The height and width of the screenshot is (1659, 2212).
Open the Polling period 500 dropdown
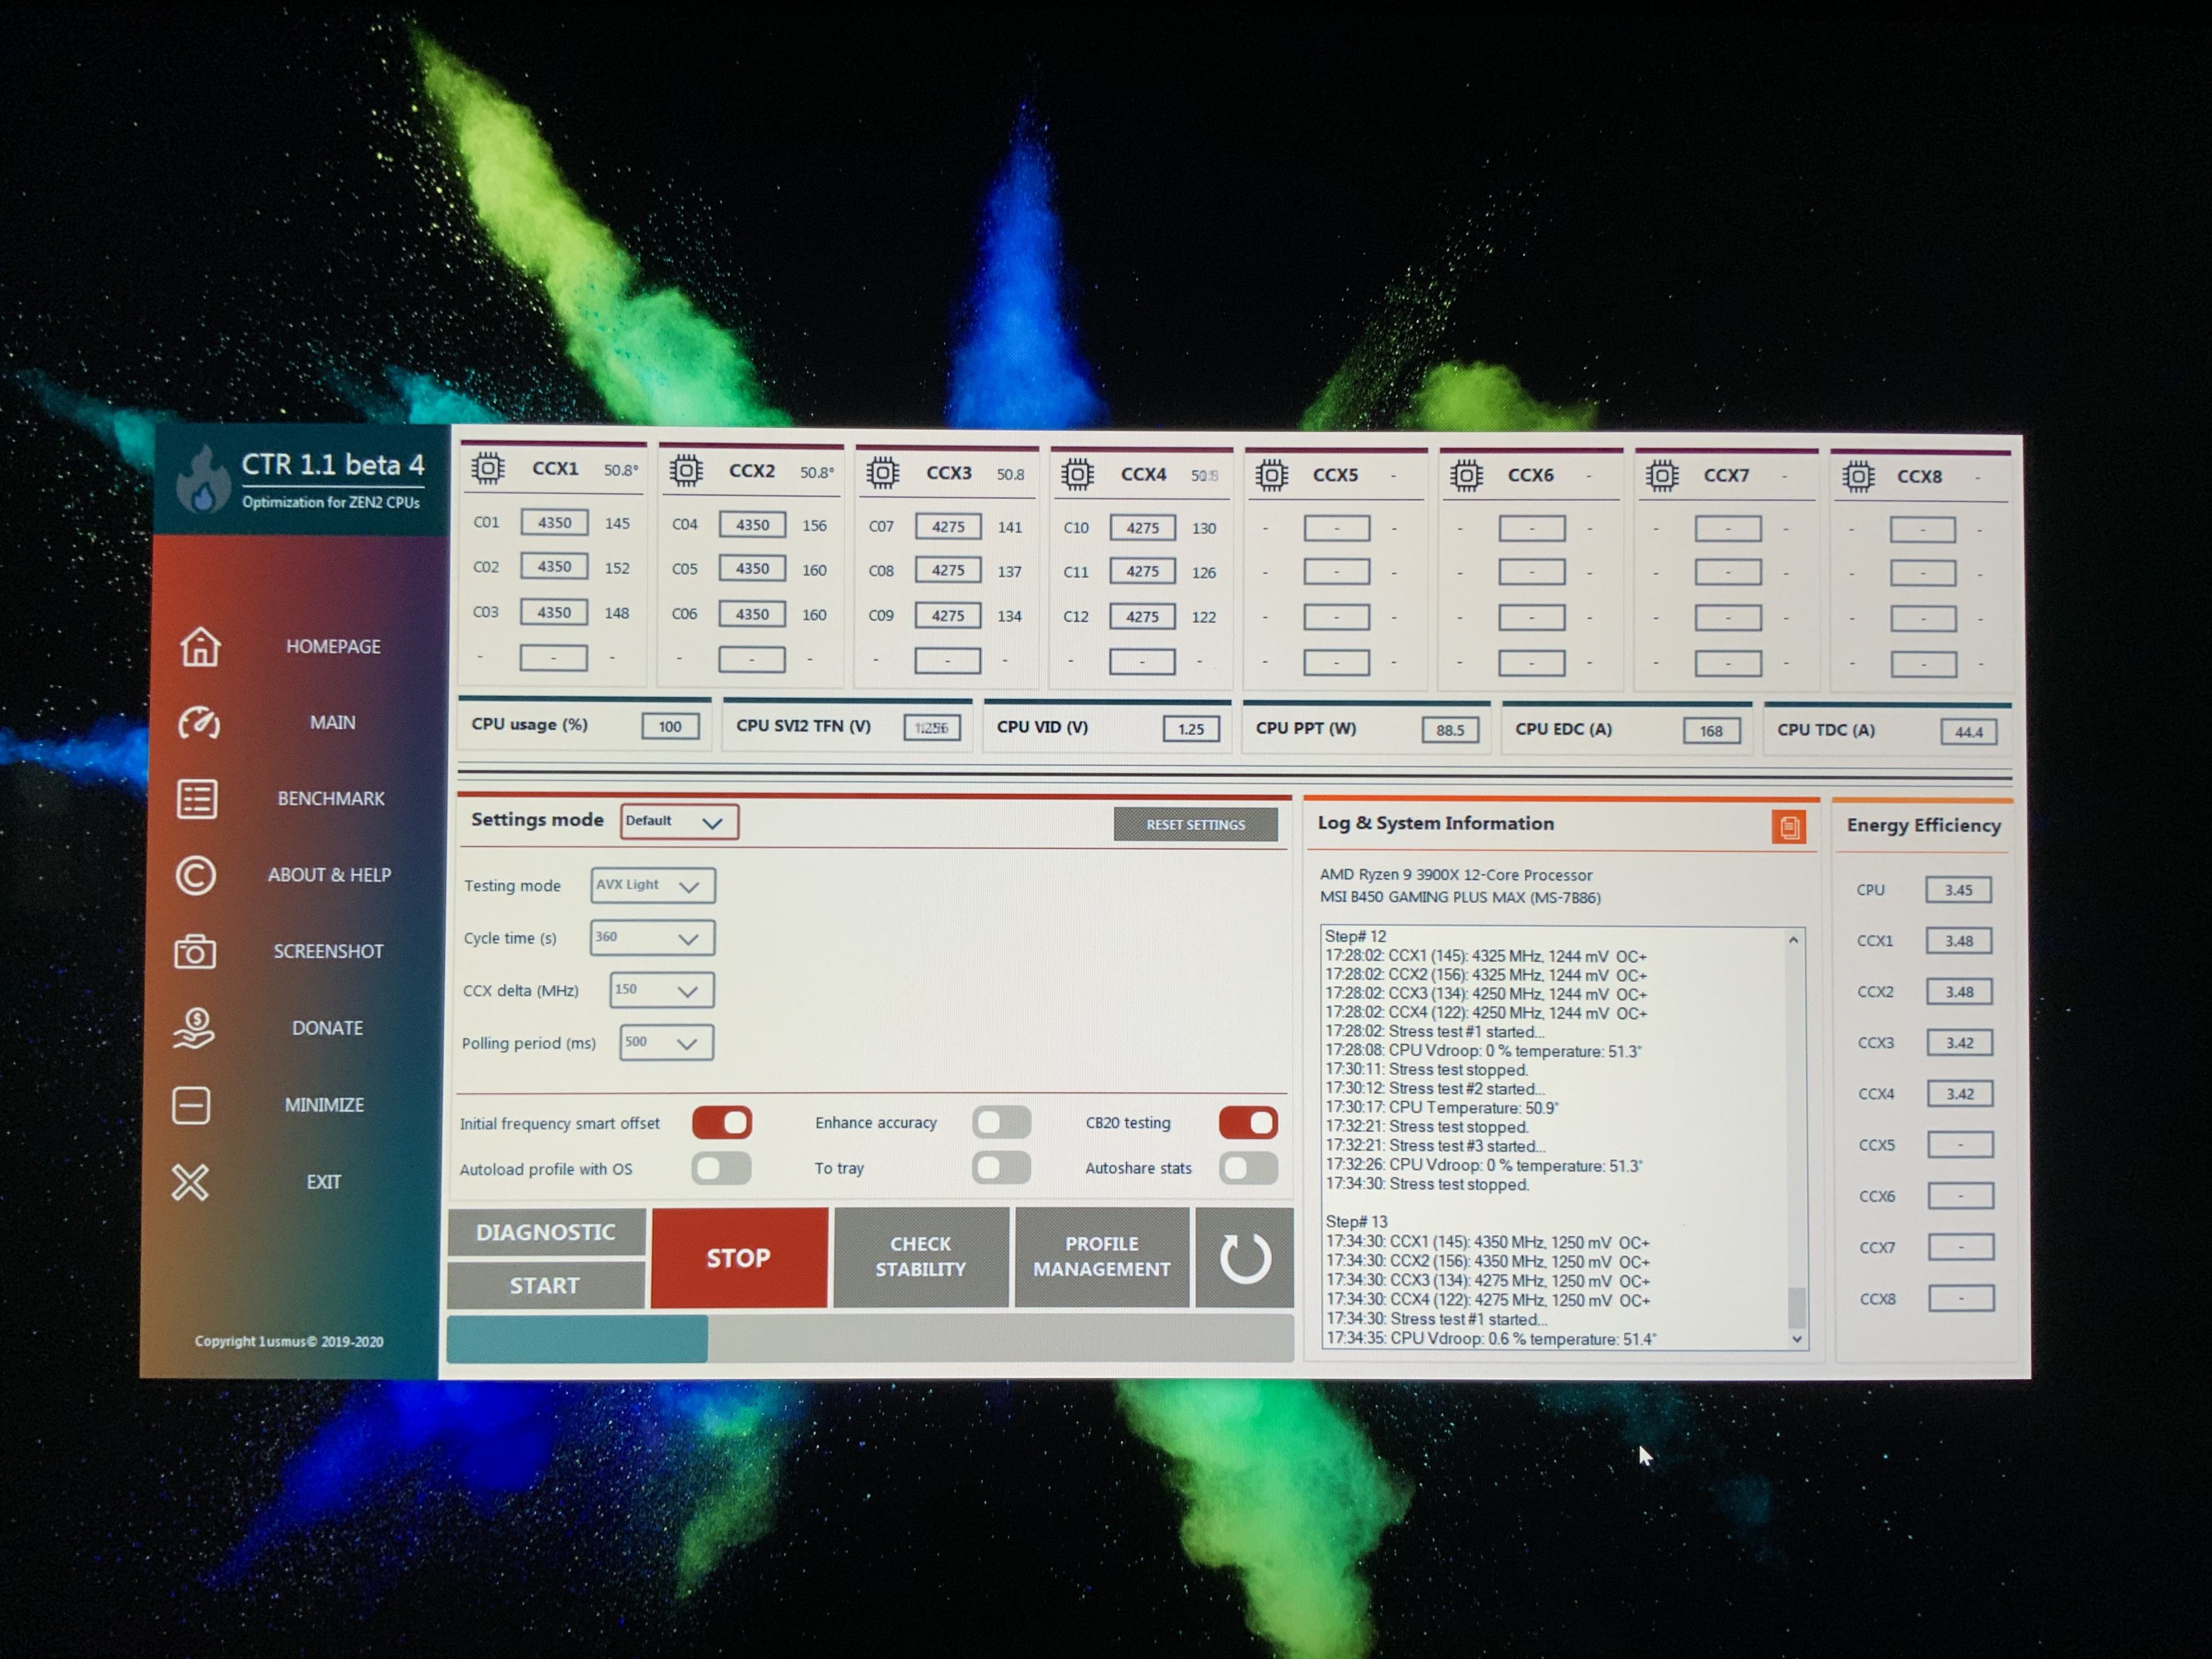coord(666,1042)
